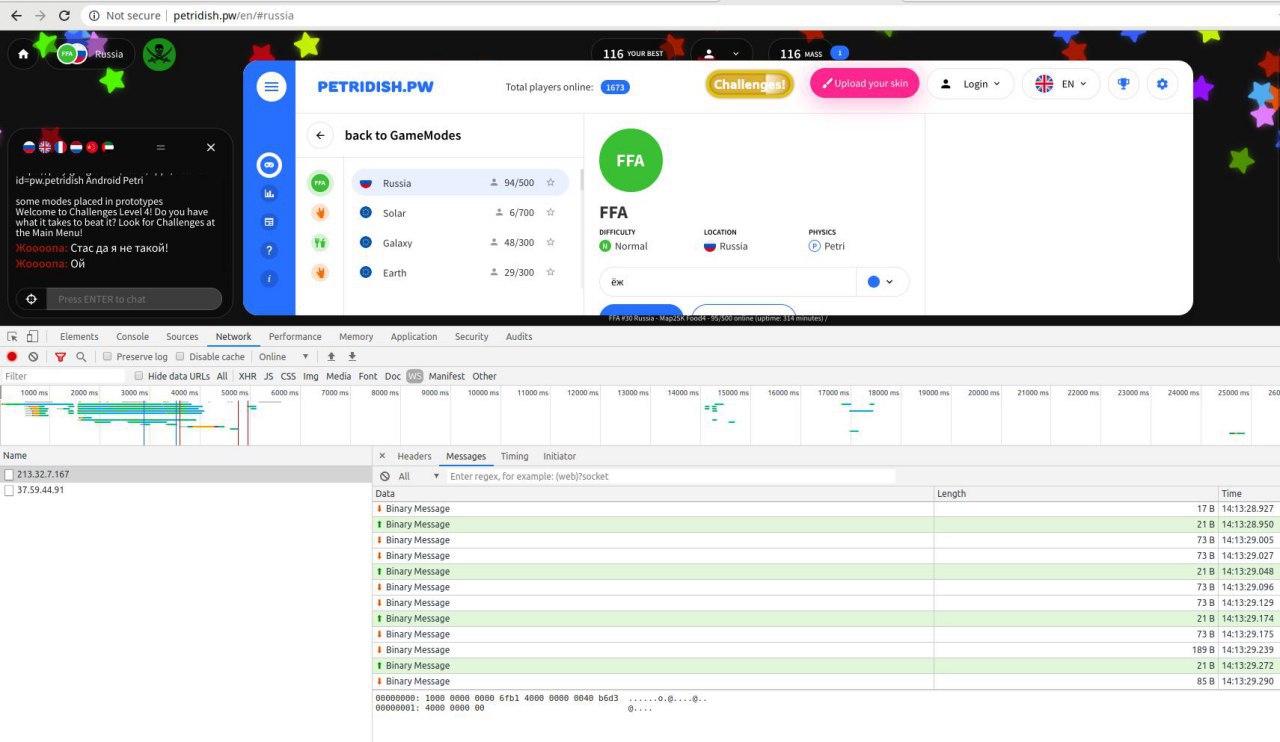Viewport: 1280px width, 742px height.
Task: Open the hamburger menu in Petridish panel
Action: coord(271,87)
